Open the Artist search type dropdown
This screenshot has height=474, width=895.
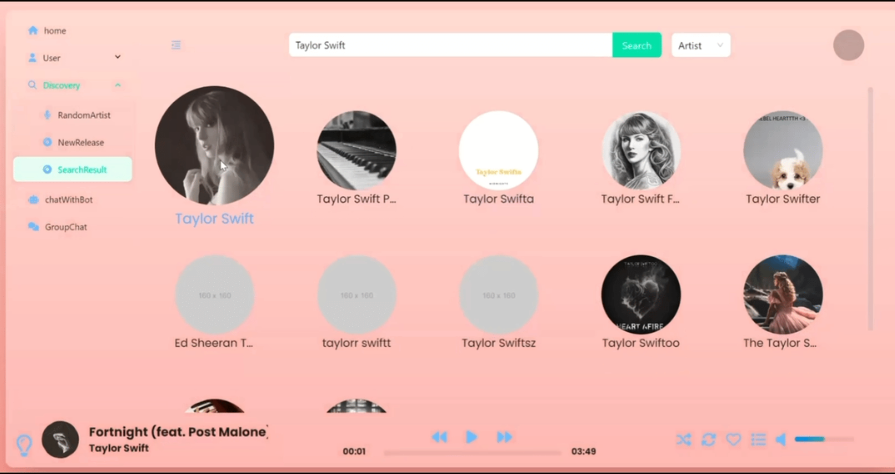point(701,45)
